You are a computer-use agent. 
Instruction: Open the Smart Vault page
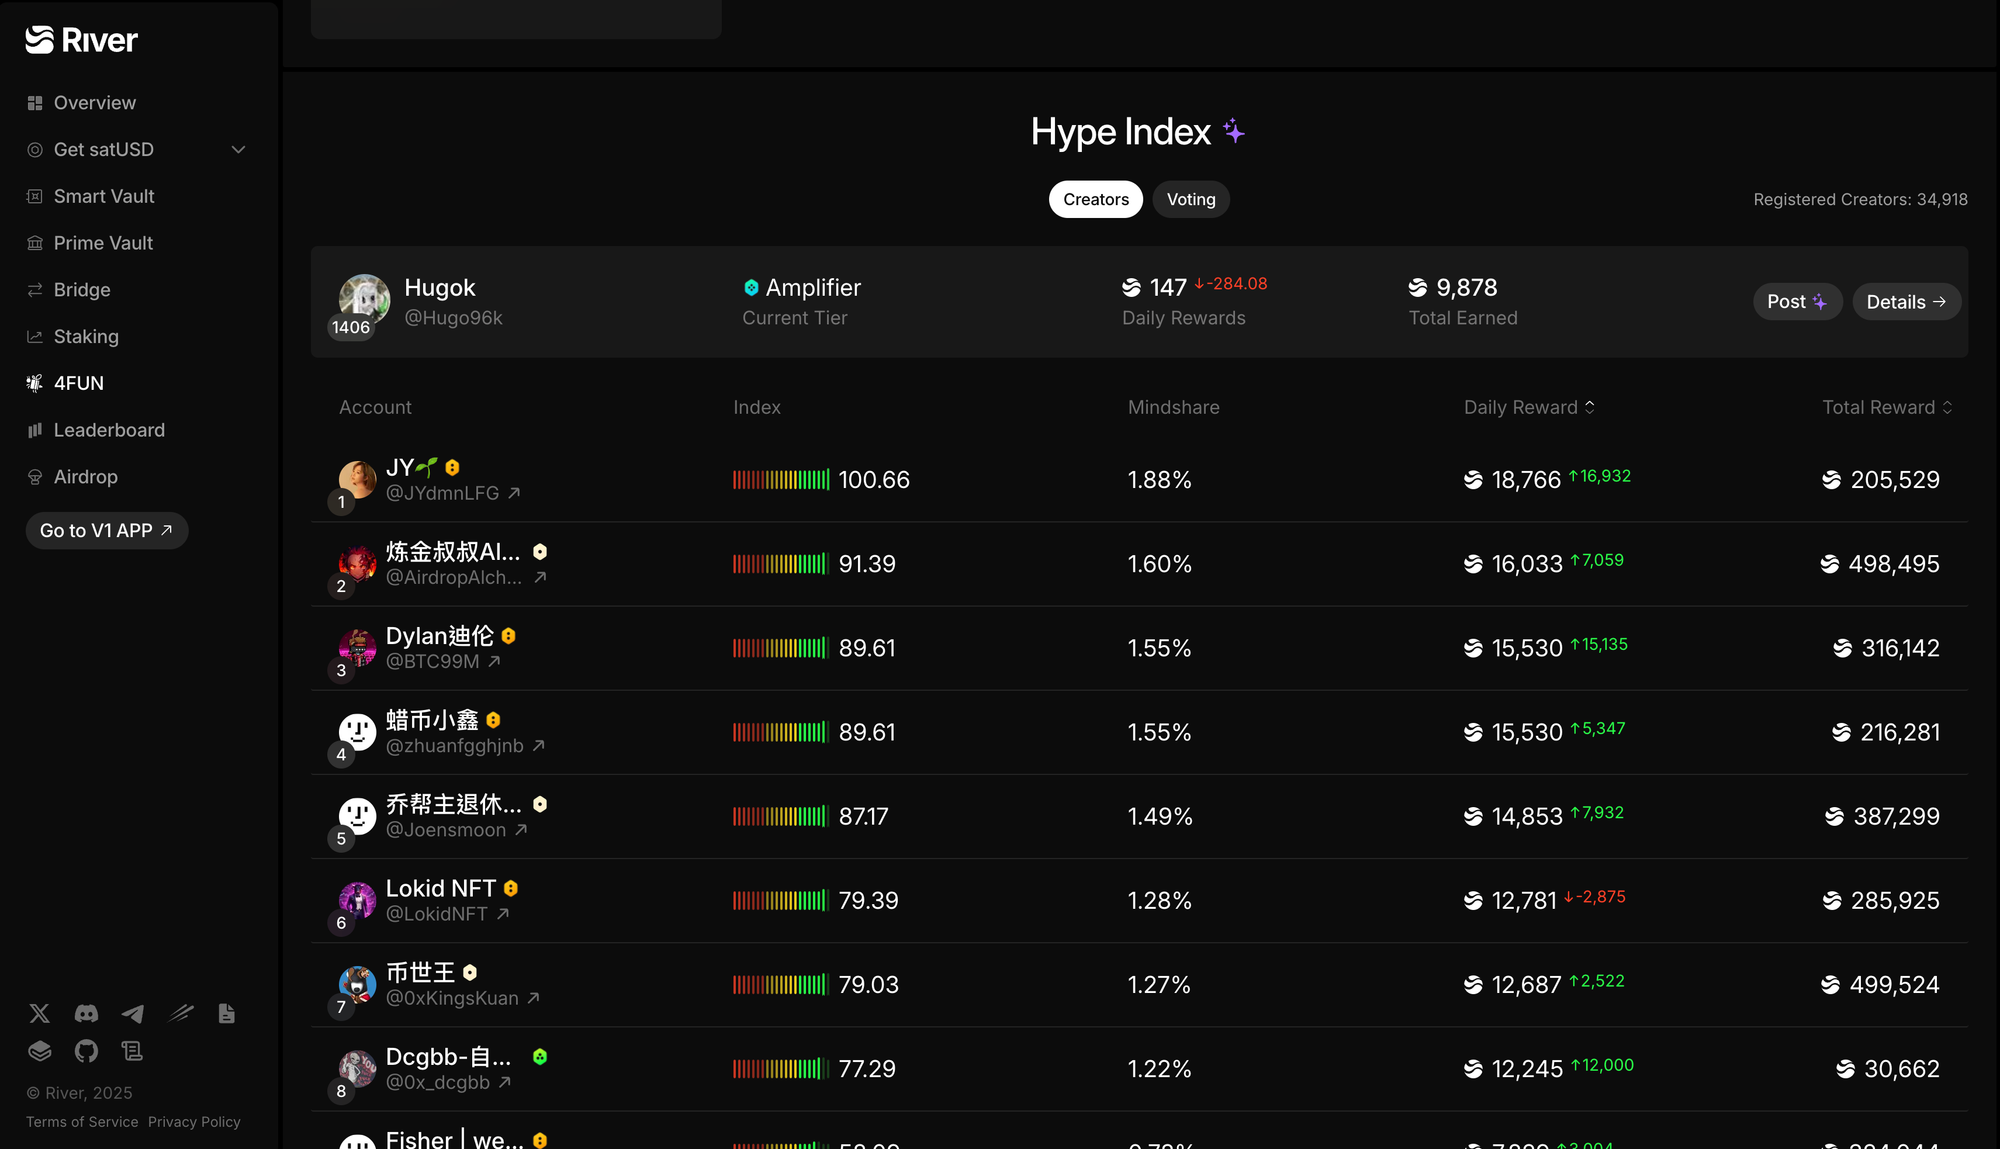(x=104, y=197)
